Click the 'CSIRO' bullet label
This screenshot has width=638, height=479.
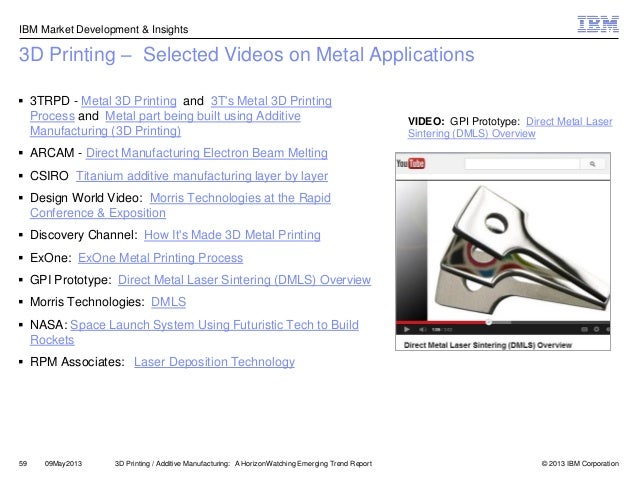point(49,176)
